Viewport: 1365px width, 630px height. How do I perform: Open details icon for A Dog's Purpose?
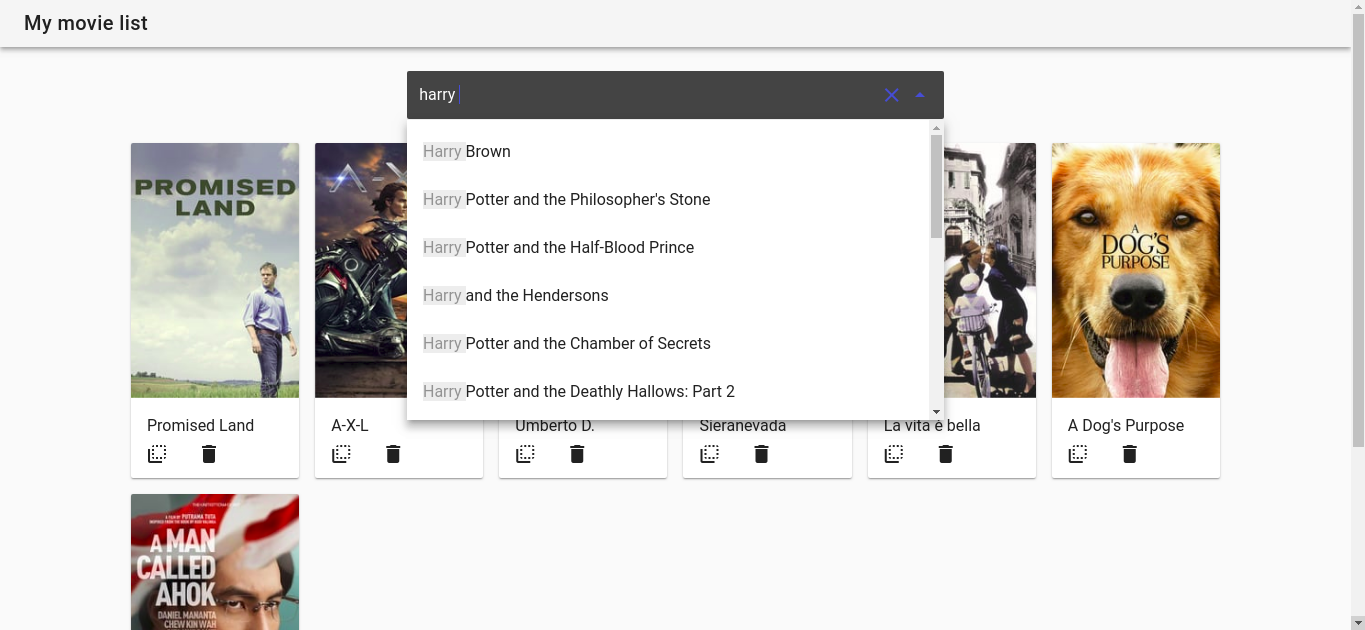[1078, 454]
